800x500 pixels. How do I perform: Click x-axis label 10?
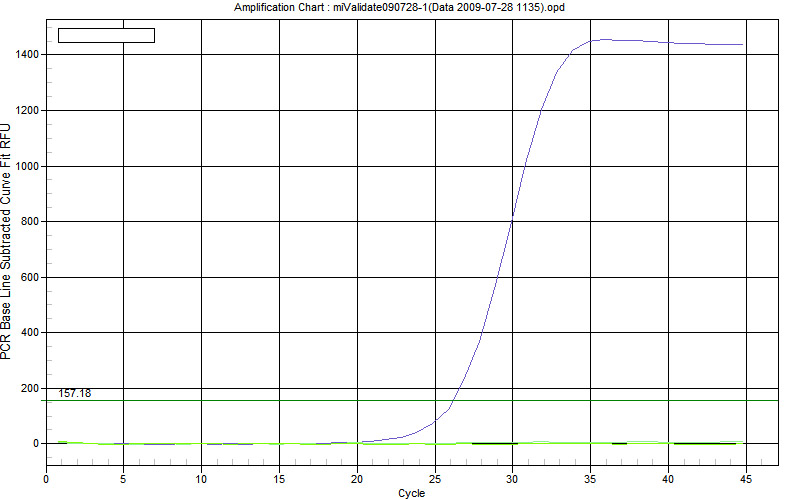(x=201, y=479)
